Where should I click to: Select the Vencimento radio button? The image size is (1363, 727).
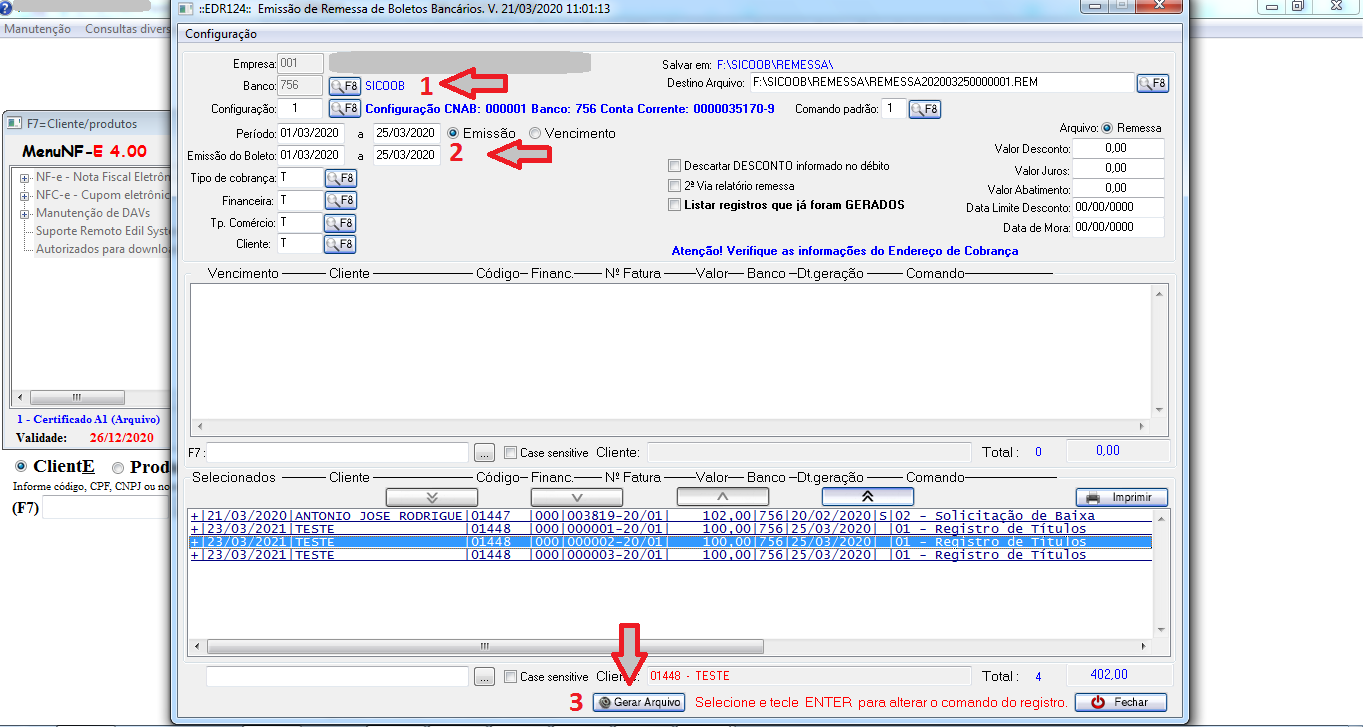(535, 133)
